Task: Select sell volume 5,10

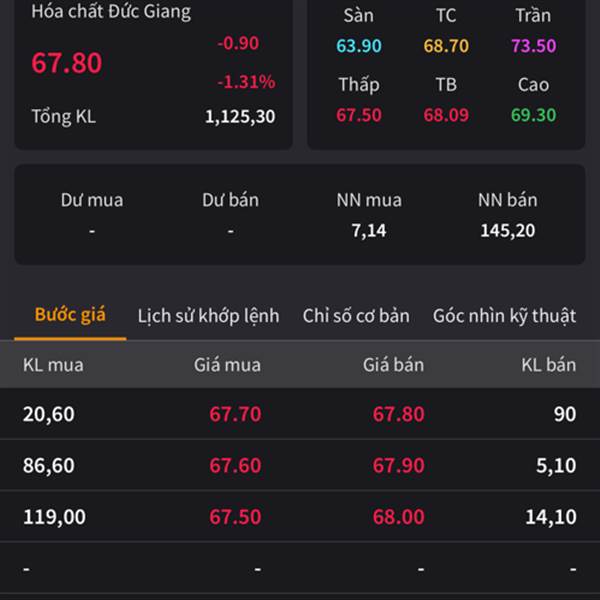Action: click(x=556, y=466)
